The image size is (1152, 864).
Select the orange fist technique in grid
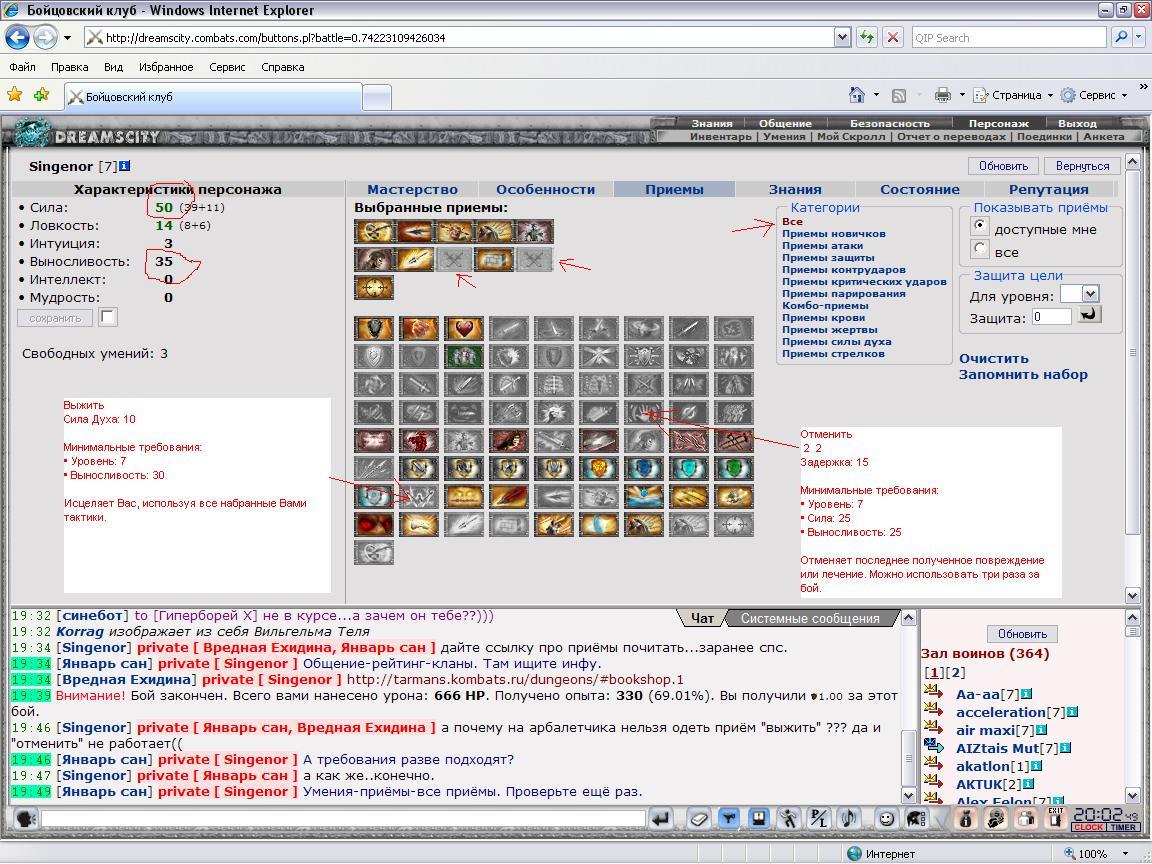click(419, 328)
